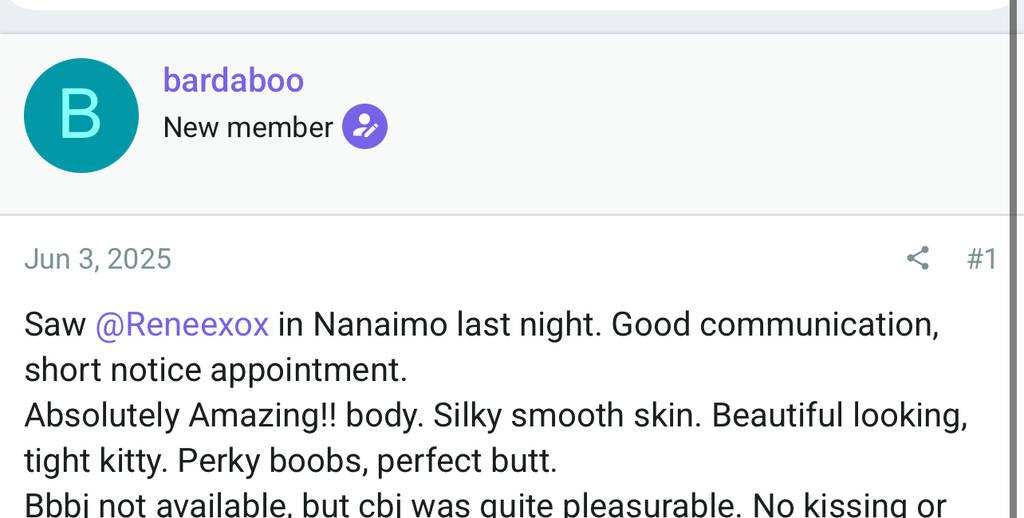The width and height of the screenshot is (1024, 518).
Task: Click the New member title text
Action: tap(247, 128)
